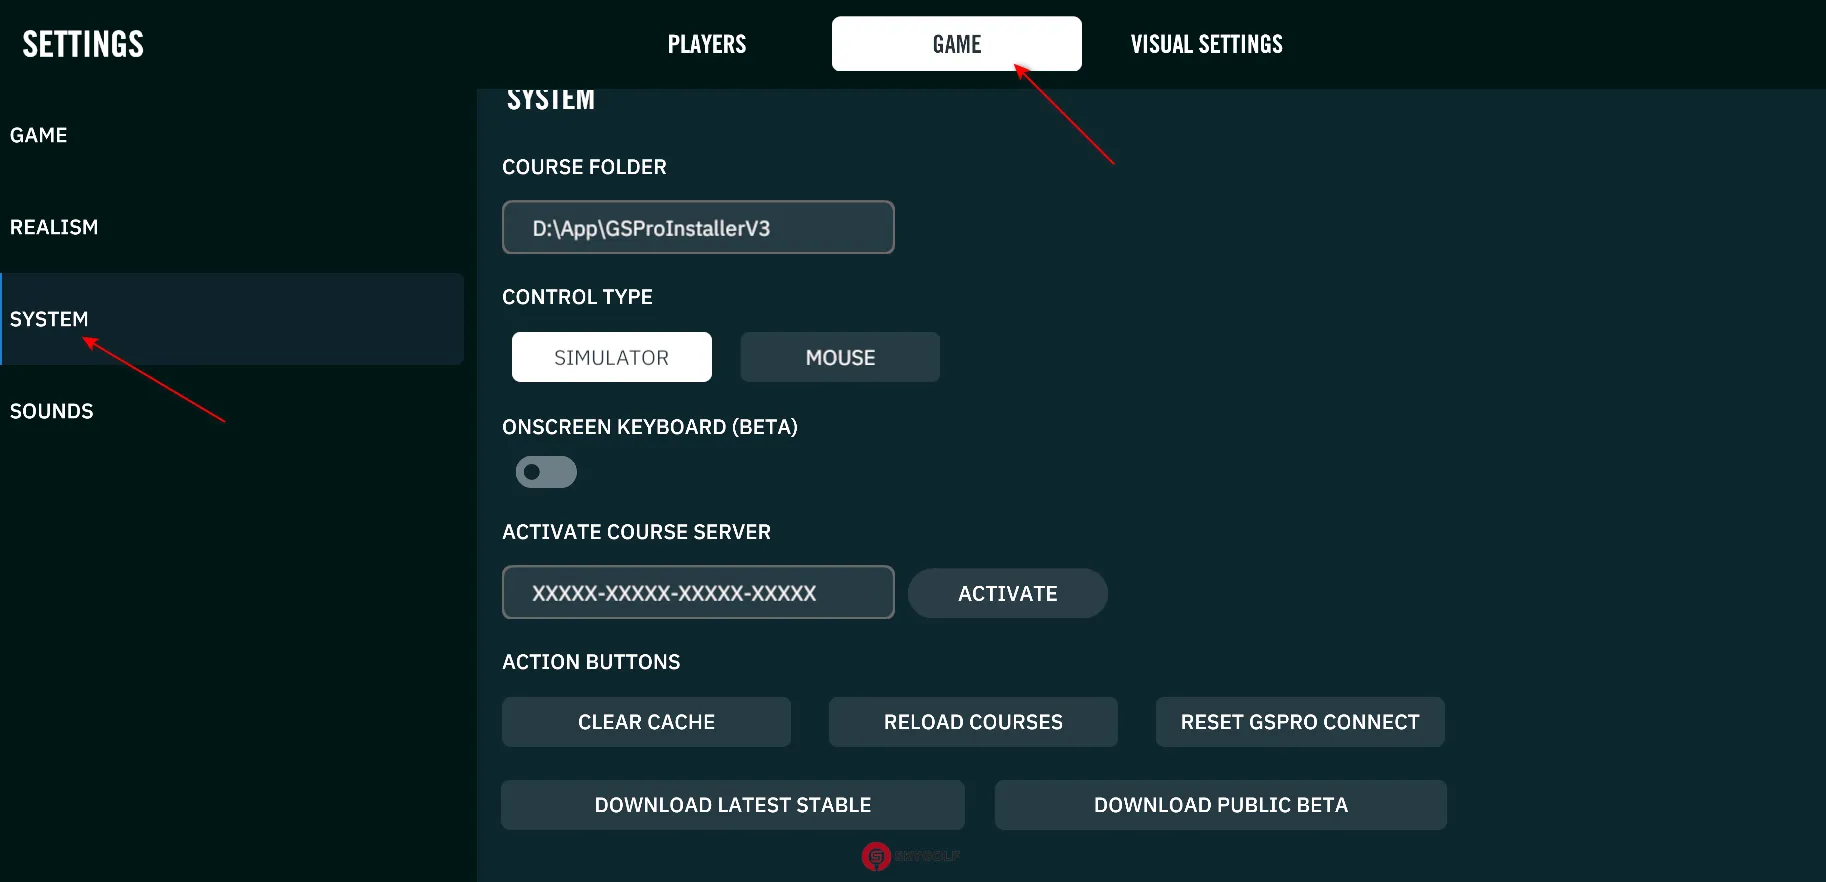Choose Mouse as the control type
Viewport: 1826px width, 882px height.
839,358
